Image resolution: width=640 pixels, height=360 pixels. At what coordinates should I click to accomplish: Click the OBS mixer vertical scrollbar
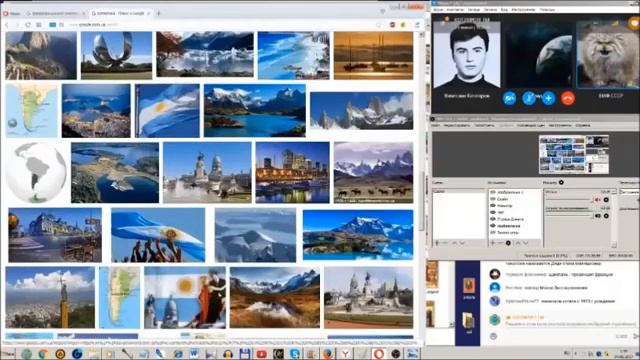click(614, 218)
